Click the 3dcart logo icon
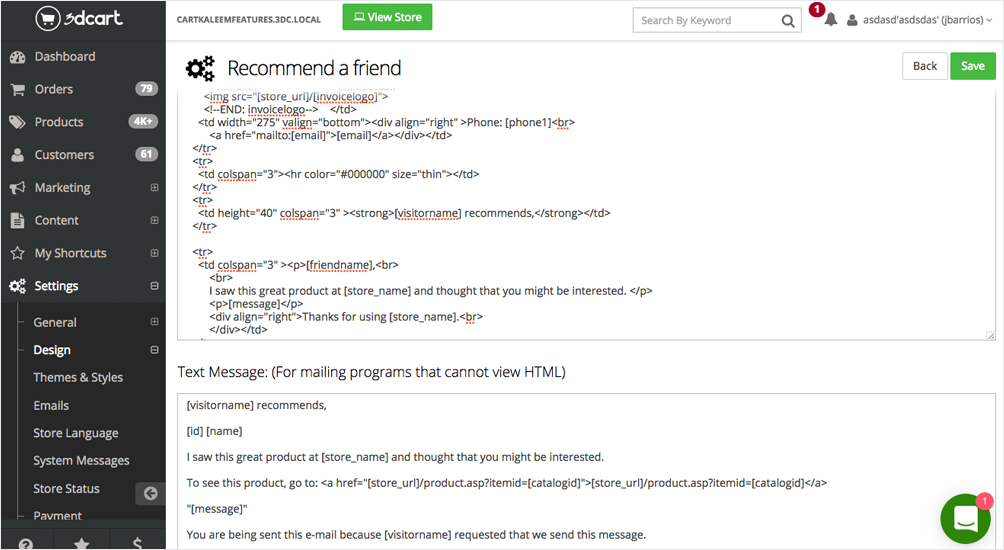Image resolution: width=1004 pixels, height=550 pixels. [48, 19]
